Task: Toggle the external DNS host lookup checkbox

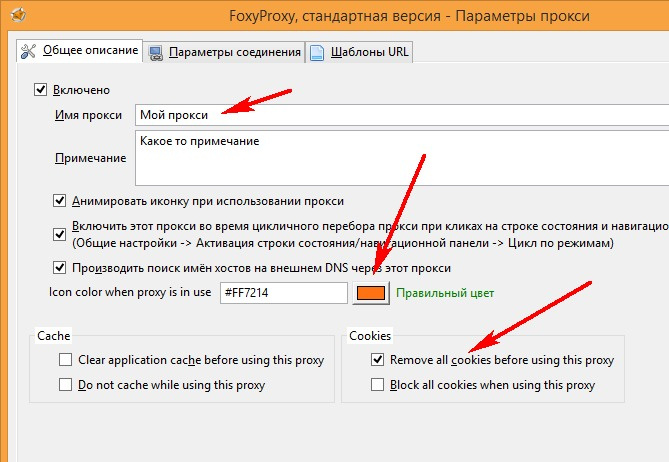Action: pyautogui.click(x=59, y=267)
